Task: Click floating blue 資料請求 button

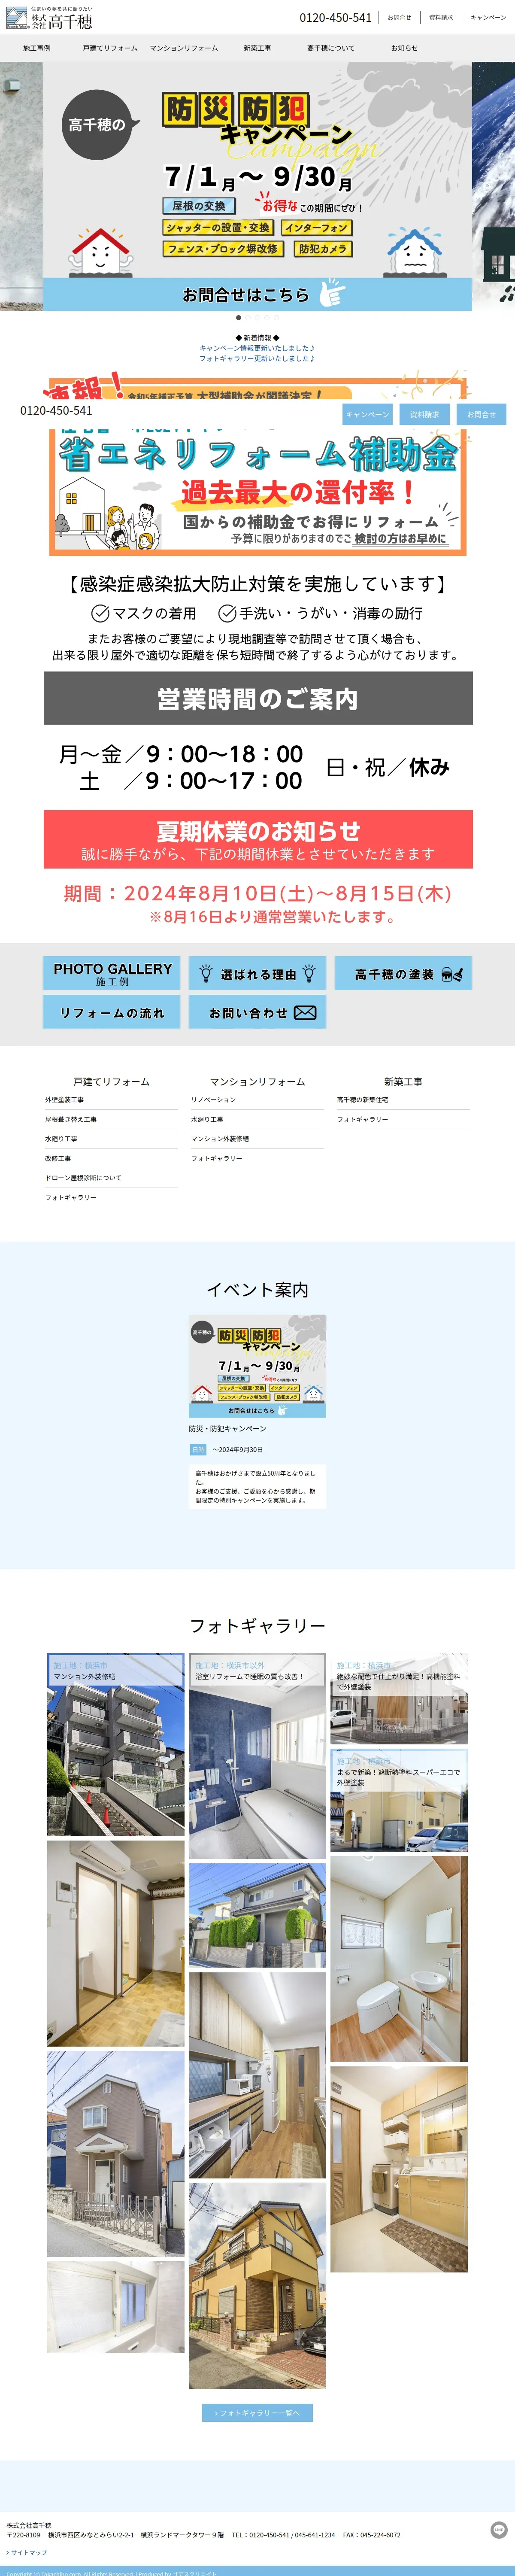Action: 424,414
